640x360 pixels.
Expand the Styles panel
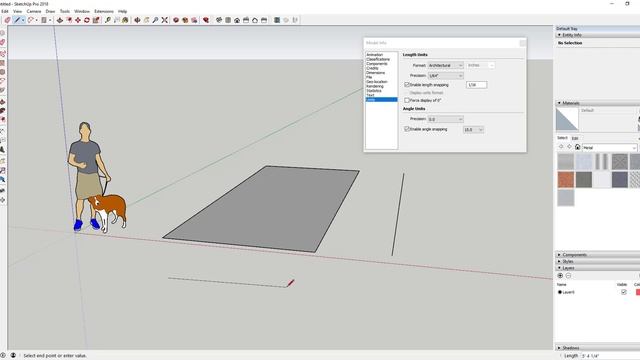559,261
